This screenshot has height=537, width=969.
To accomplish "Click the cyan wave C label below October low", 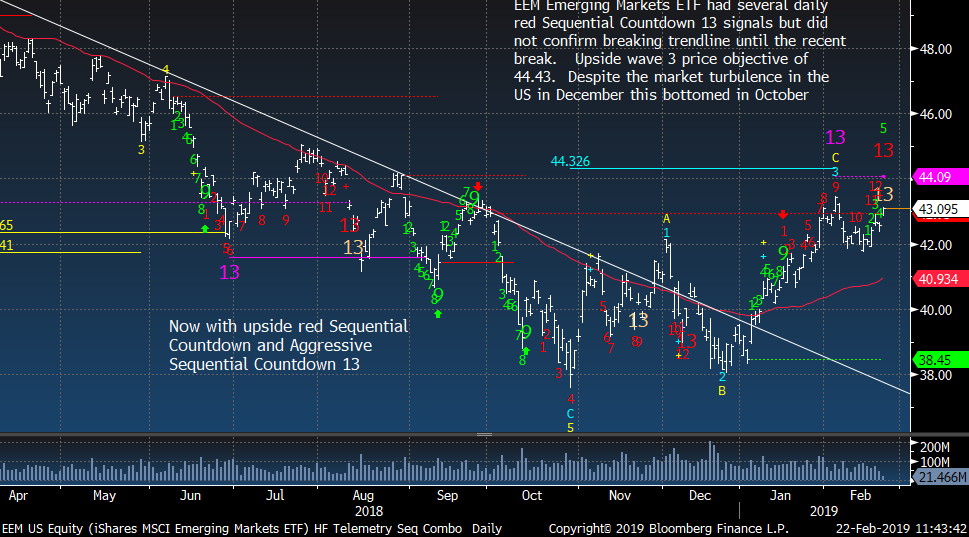I will 570,414.
